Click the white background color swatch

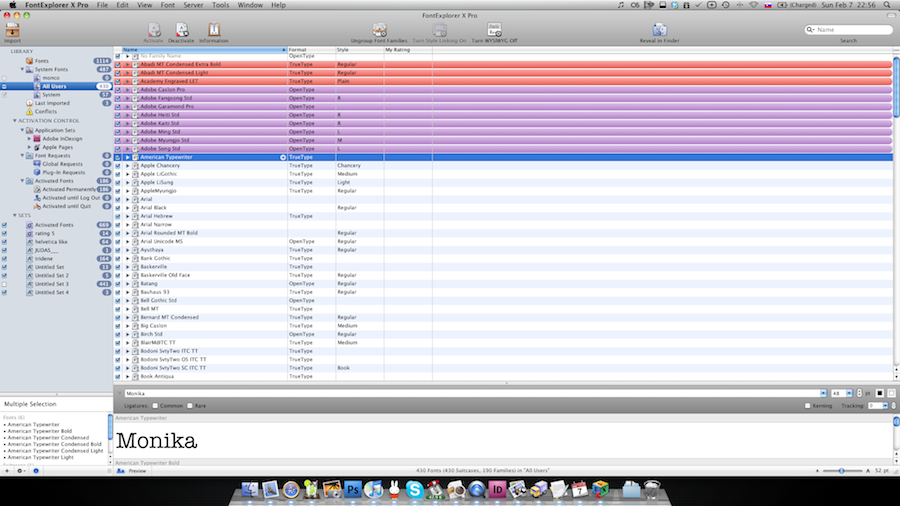click(x=891, y=394)
